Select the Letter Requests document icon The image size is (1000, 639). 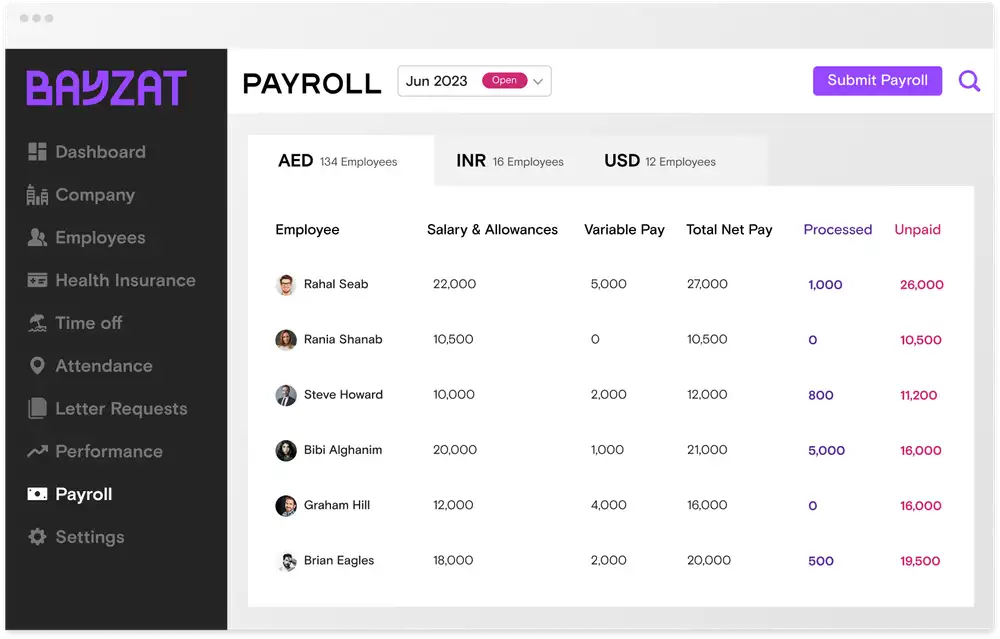(36, 408)
